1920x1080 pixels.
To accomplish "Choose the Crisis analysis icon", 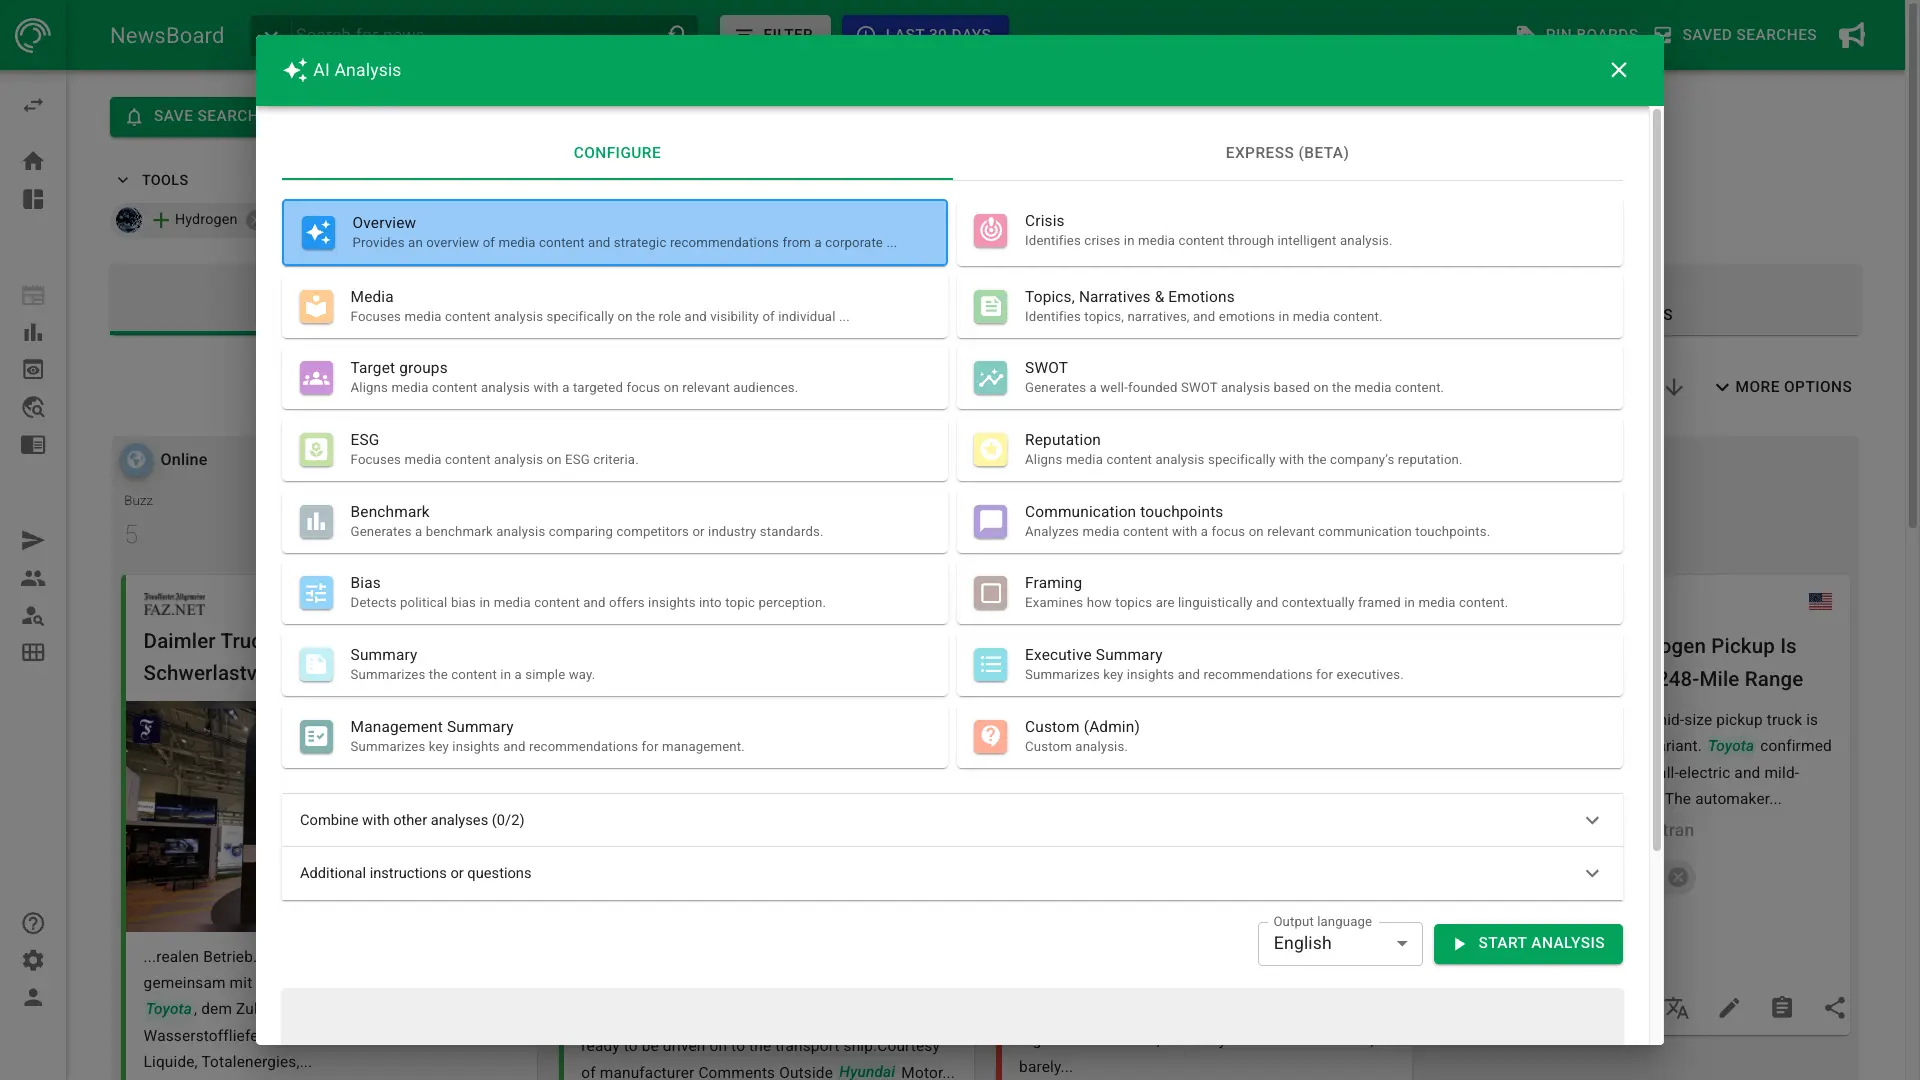I will pyautogui.click(x=990, y=231).
